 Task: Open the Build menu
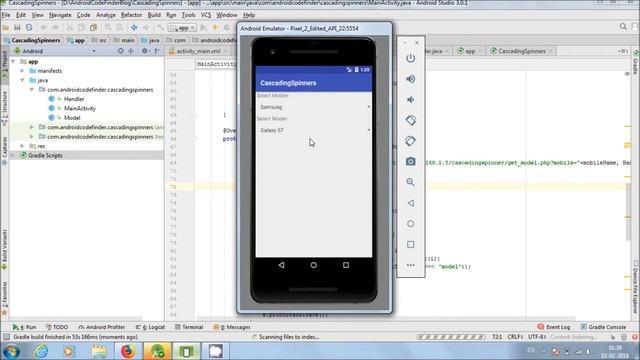point(154,15)
